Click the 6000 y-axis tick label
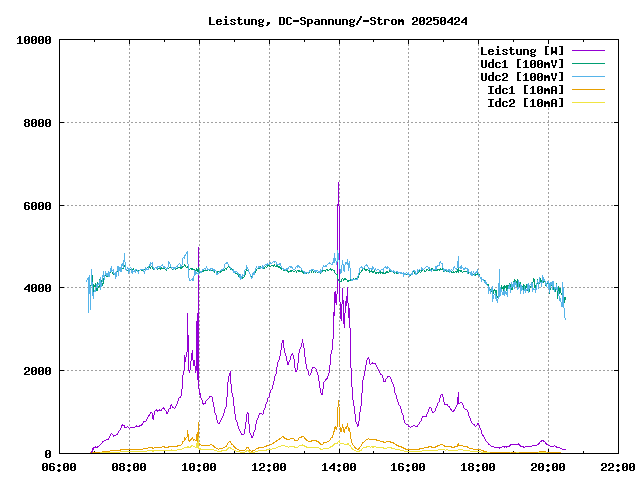640x480 pixels. (x=37, y=205)
